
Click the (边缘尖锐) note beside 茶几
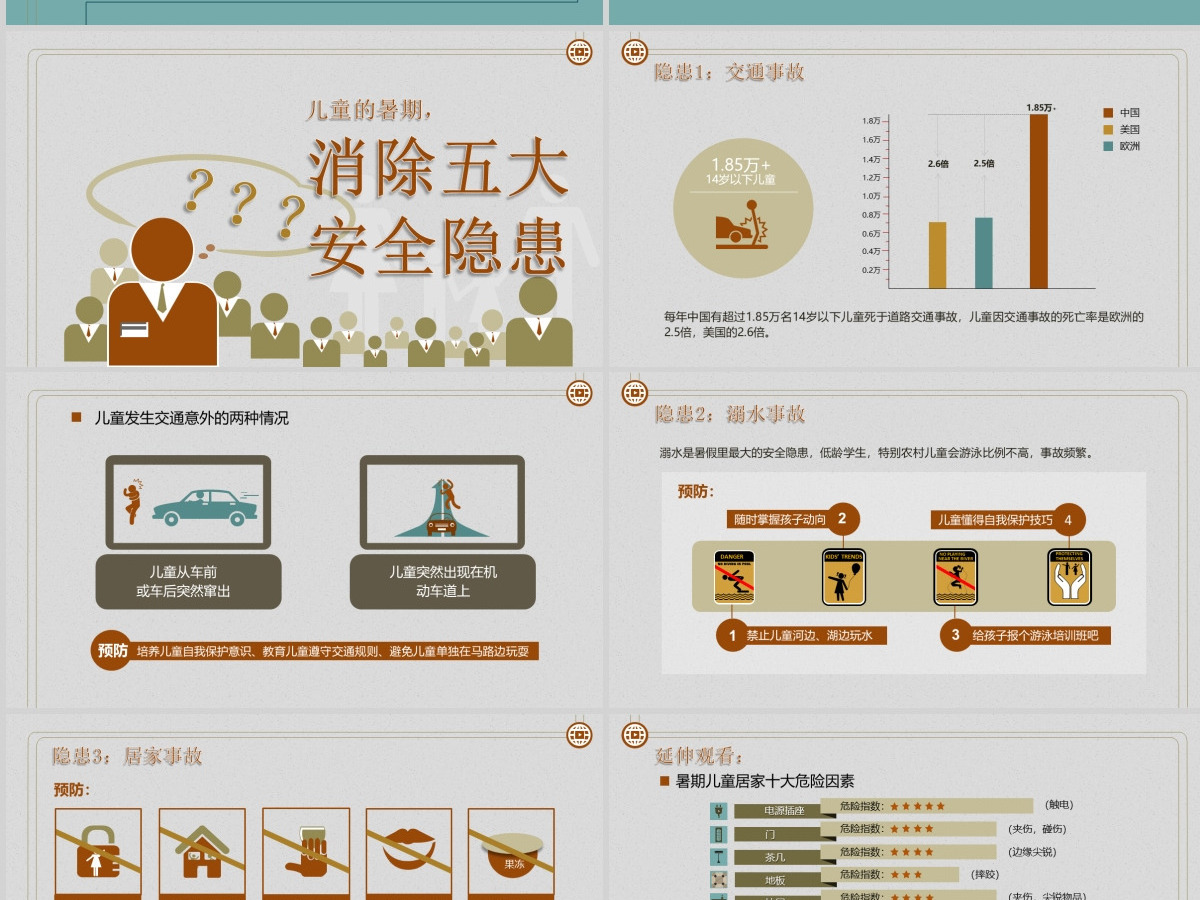1032,852
